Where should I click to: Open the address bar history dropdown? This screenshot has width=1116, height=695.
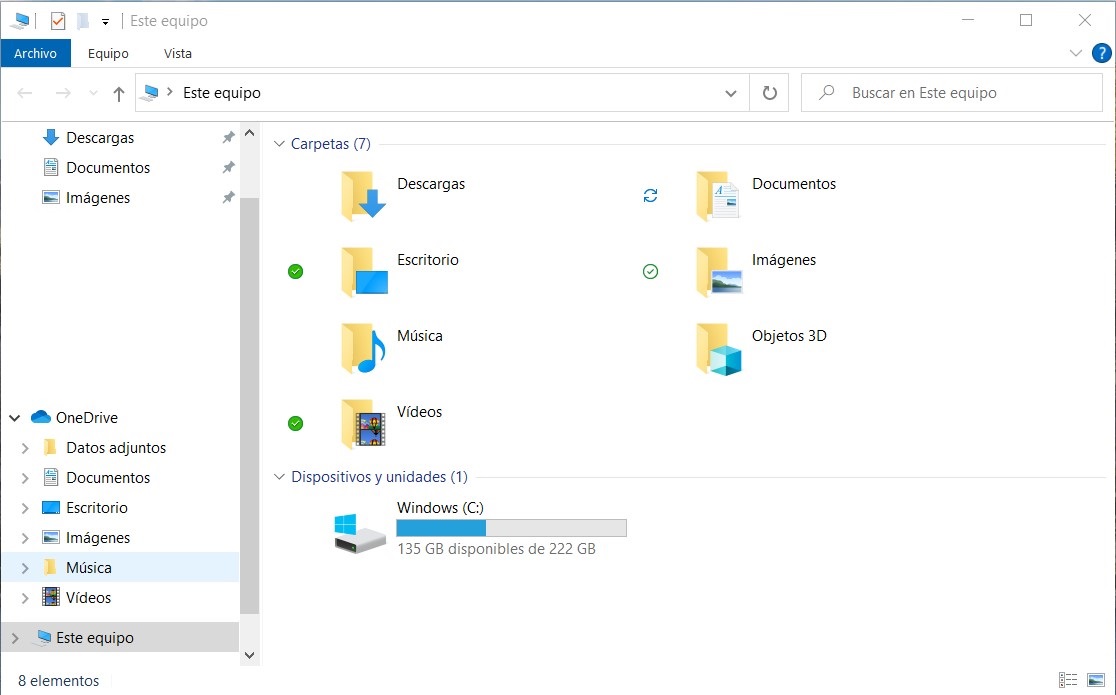(730, 93)
